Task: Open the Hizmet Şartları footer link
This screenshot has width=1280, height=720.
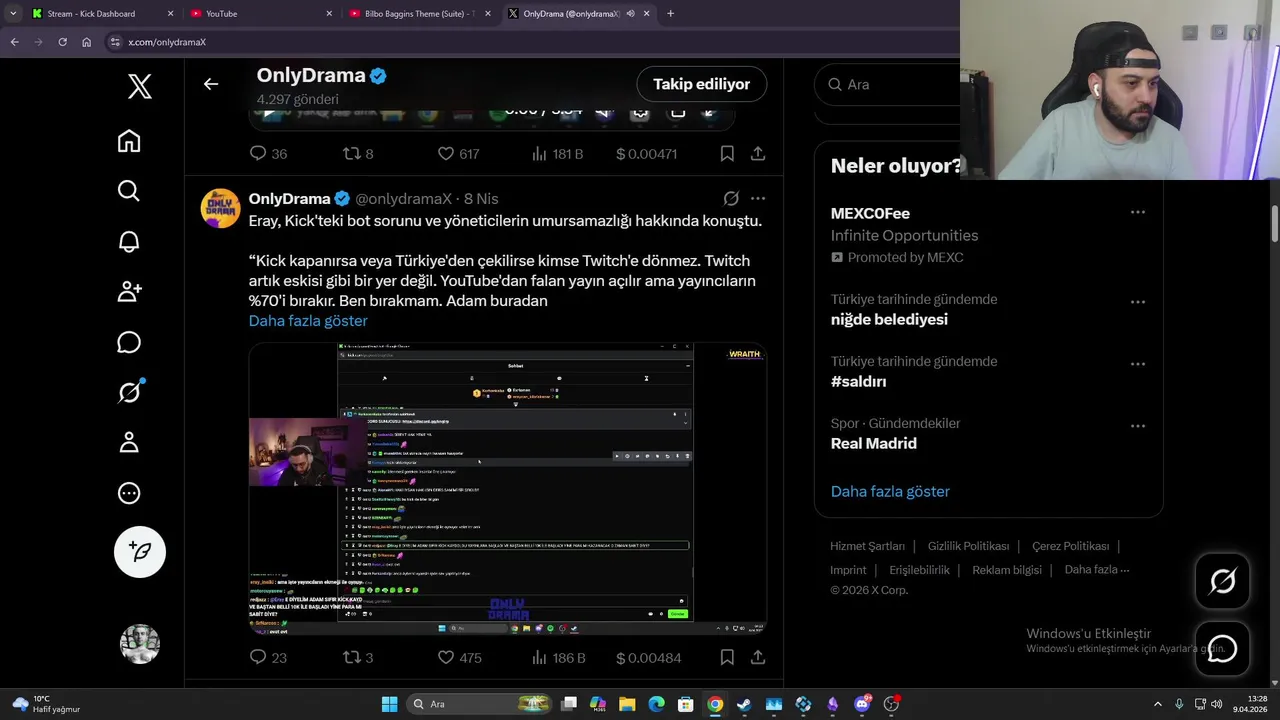Action: pos(867,546)
